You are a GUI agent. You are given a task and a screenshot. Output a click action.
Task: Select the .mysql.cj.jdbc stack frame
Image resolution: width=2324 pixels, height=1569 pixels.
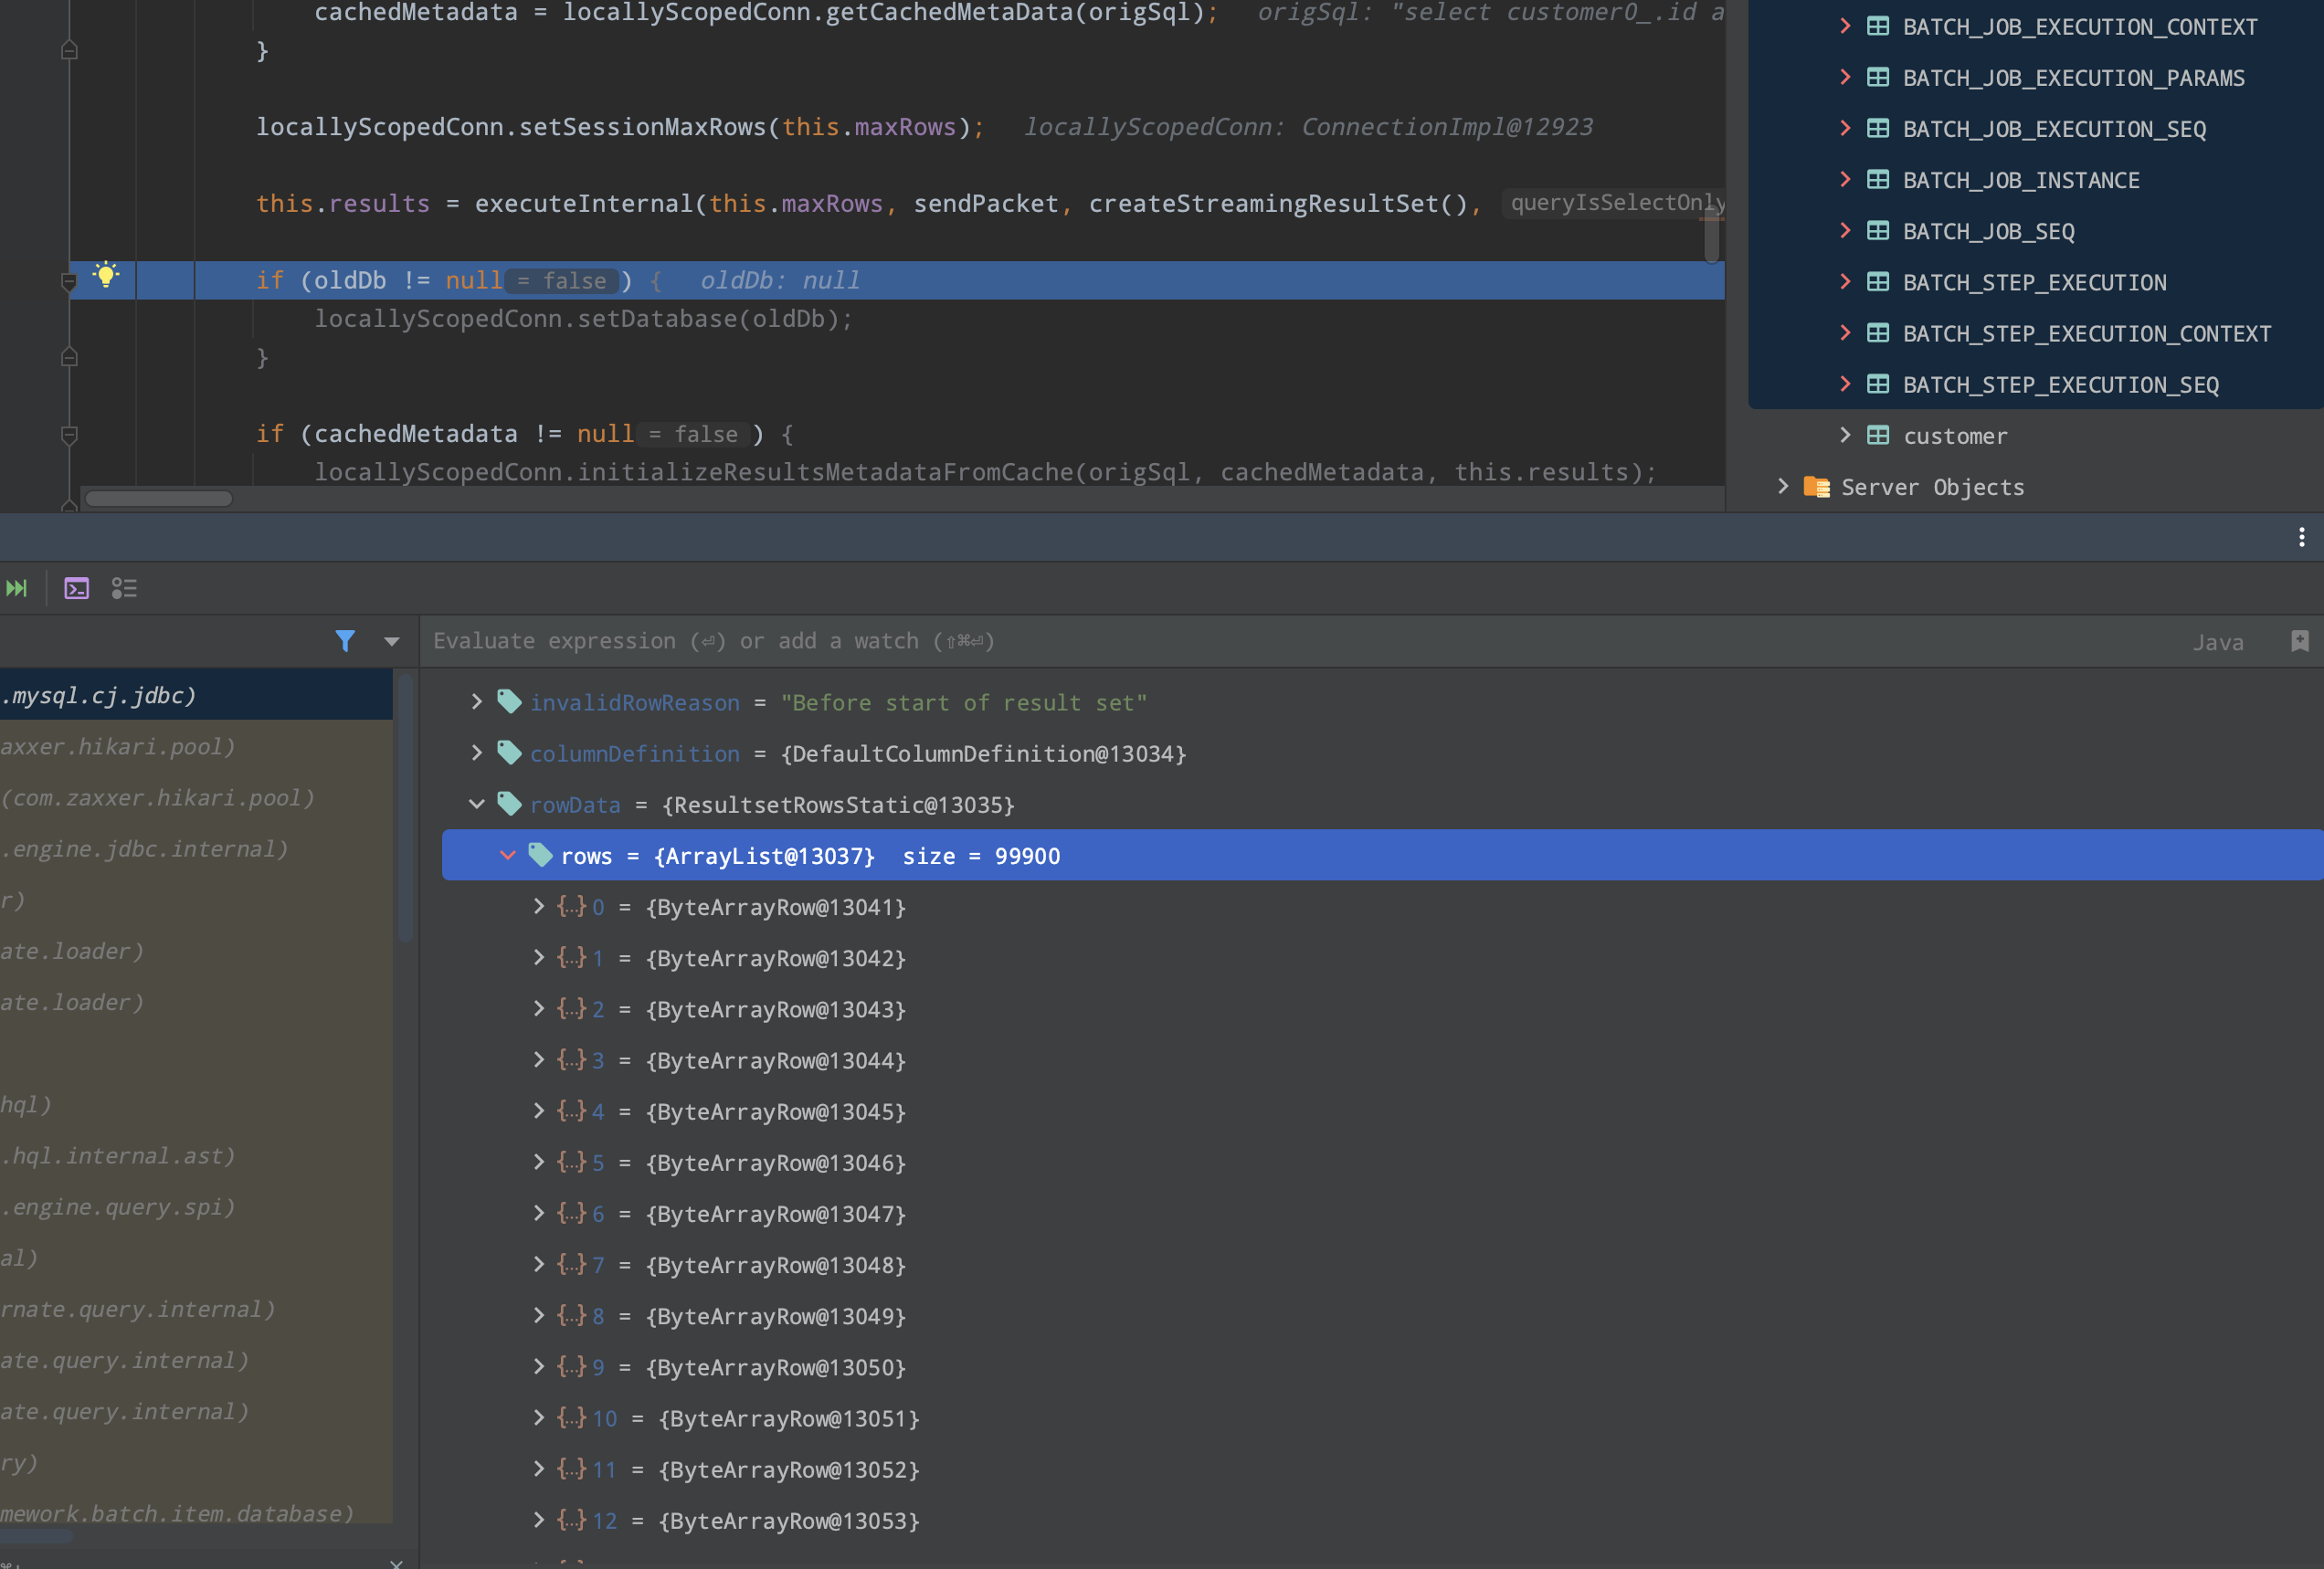tap(196, 695)
